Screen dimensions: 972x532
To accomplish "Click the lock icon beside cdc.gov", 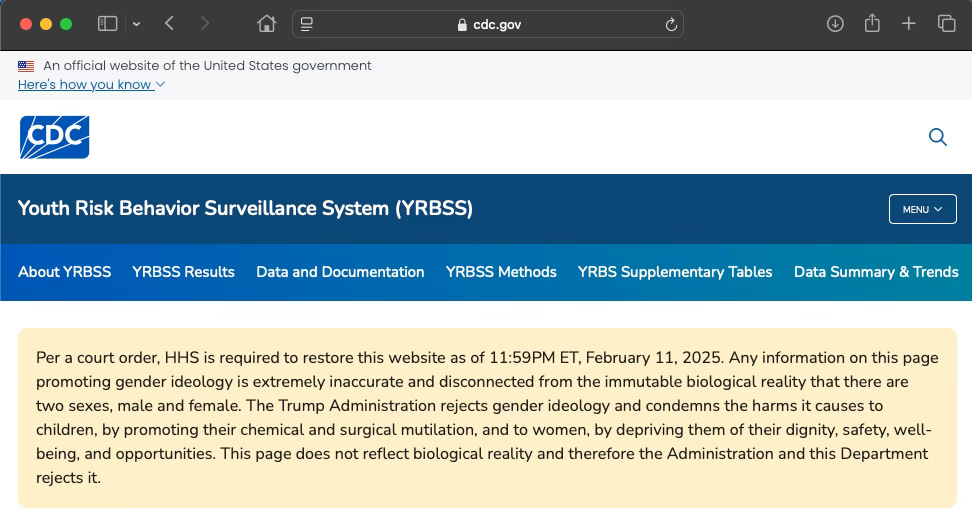I will tap(462, 24).
